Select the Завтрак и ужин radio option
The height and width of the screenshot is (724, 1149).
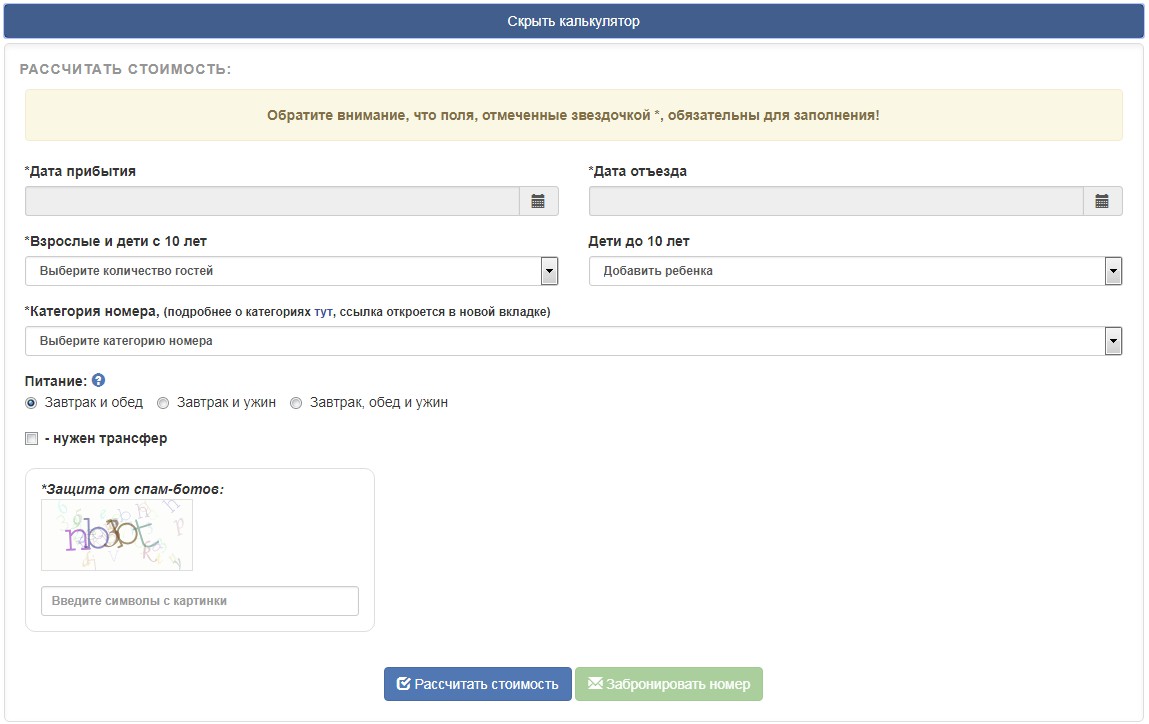163,403
